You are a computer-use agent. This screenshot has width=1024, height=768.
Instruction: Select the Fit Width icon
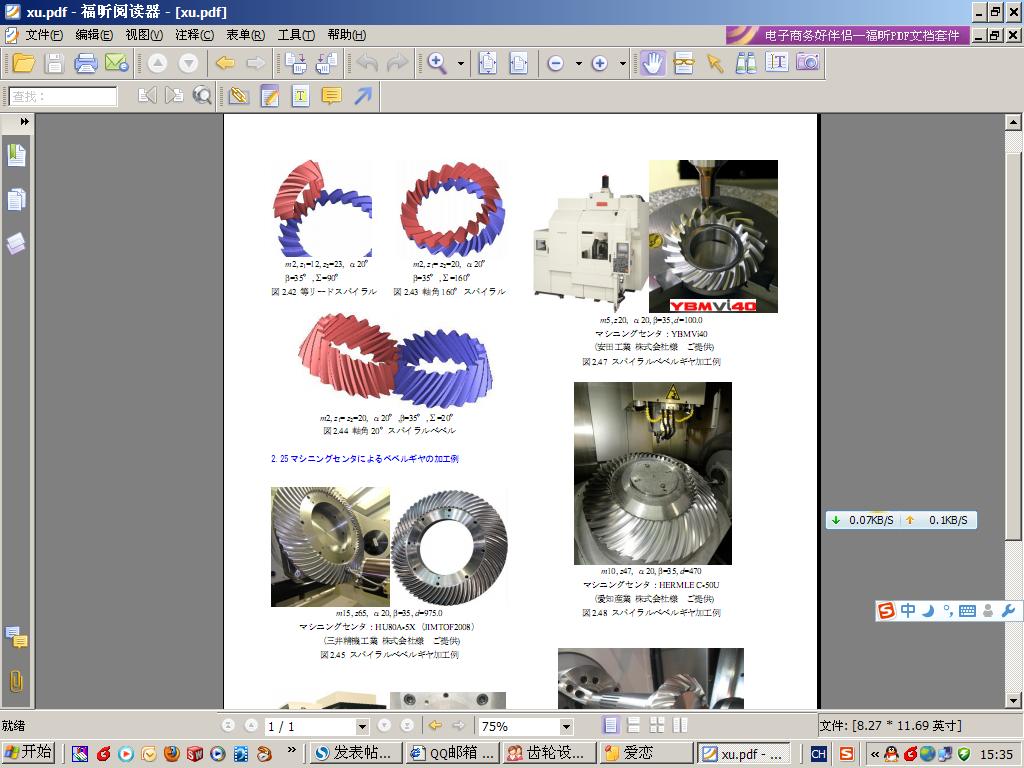(519, 63)
